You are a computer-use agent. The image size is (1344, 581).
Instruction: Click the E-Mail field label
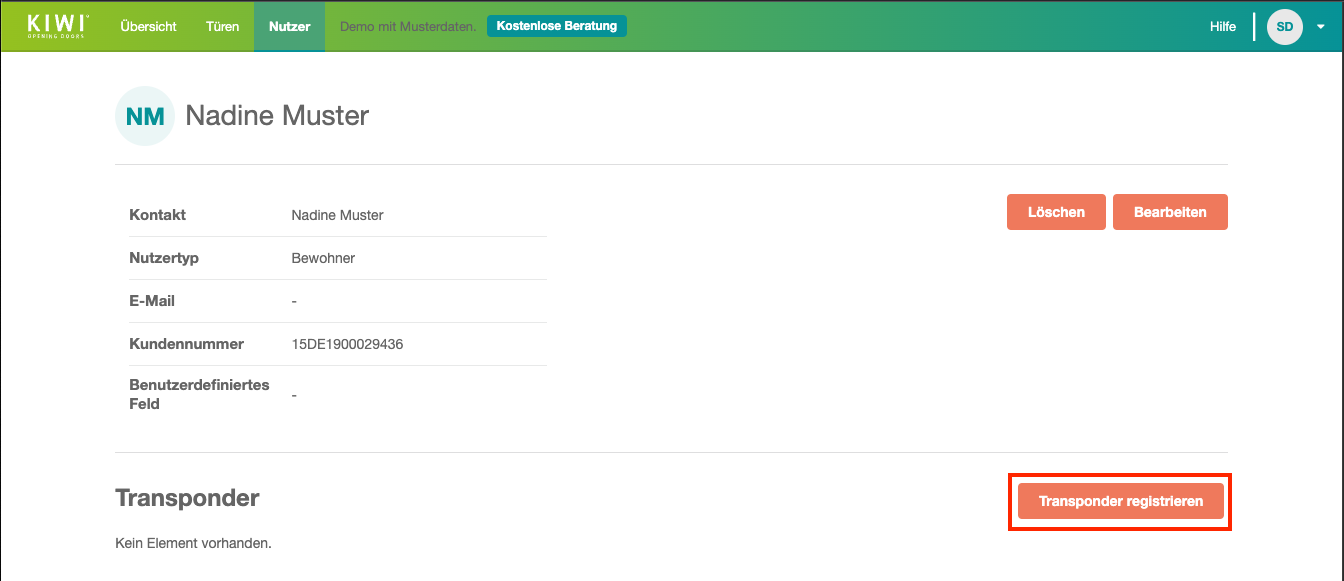coord(152,301)
